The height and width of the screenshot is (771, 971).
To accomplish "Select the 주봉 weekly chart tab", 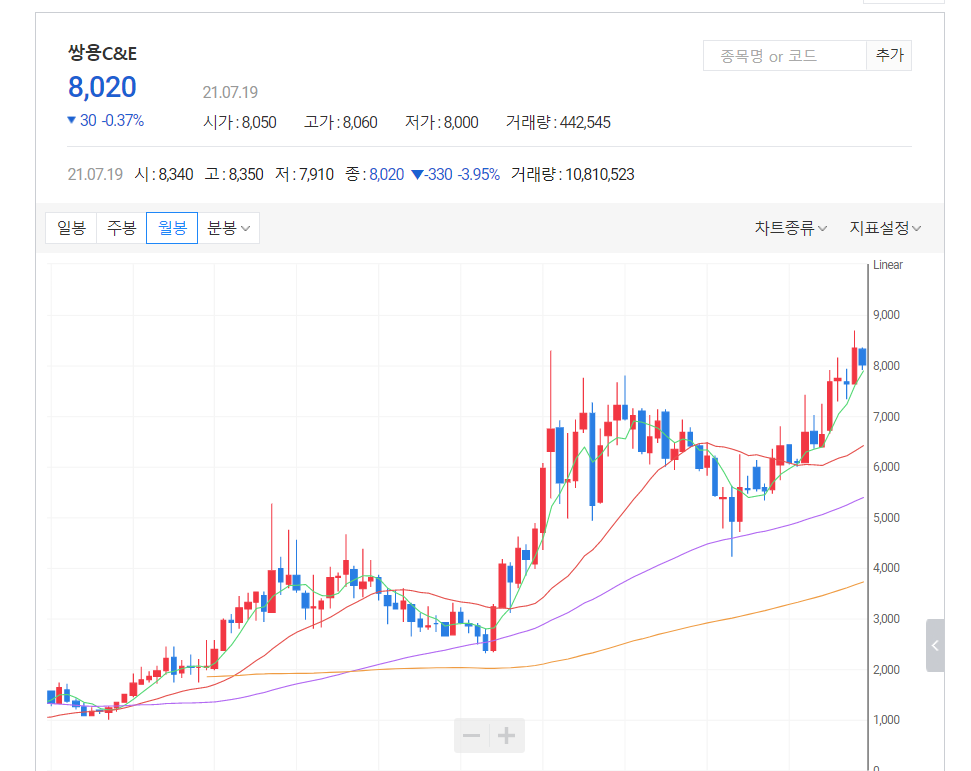I will 121,228.
